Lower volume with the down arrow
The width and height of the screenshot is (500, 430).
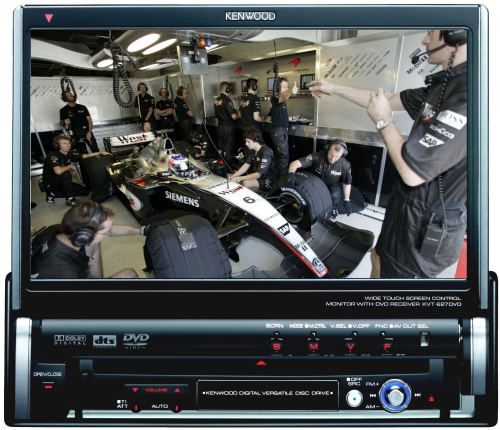point(135,390)
